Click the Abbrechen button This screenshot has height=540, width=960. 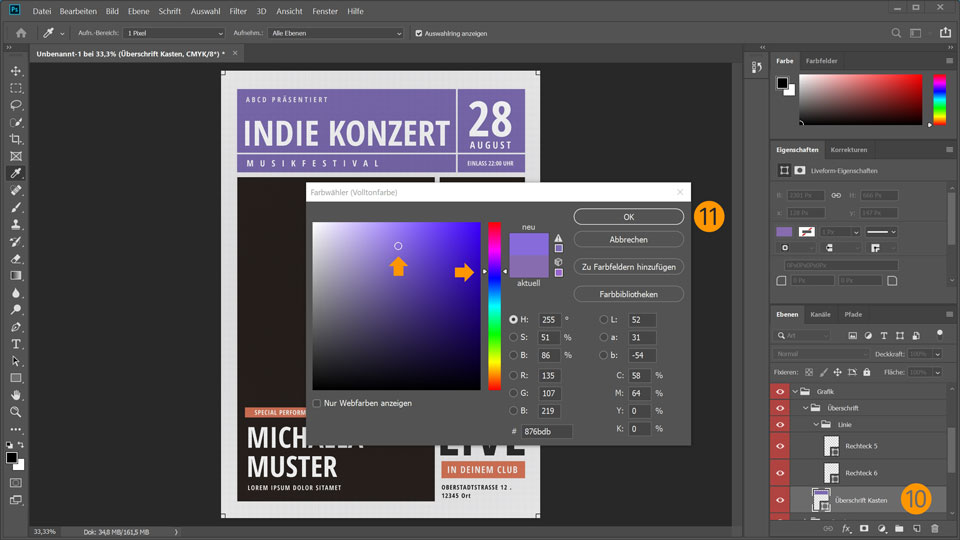pos(629,239)
